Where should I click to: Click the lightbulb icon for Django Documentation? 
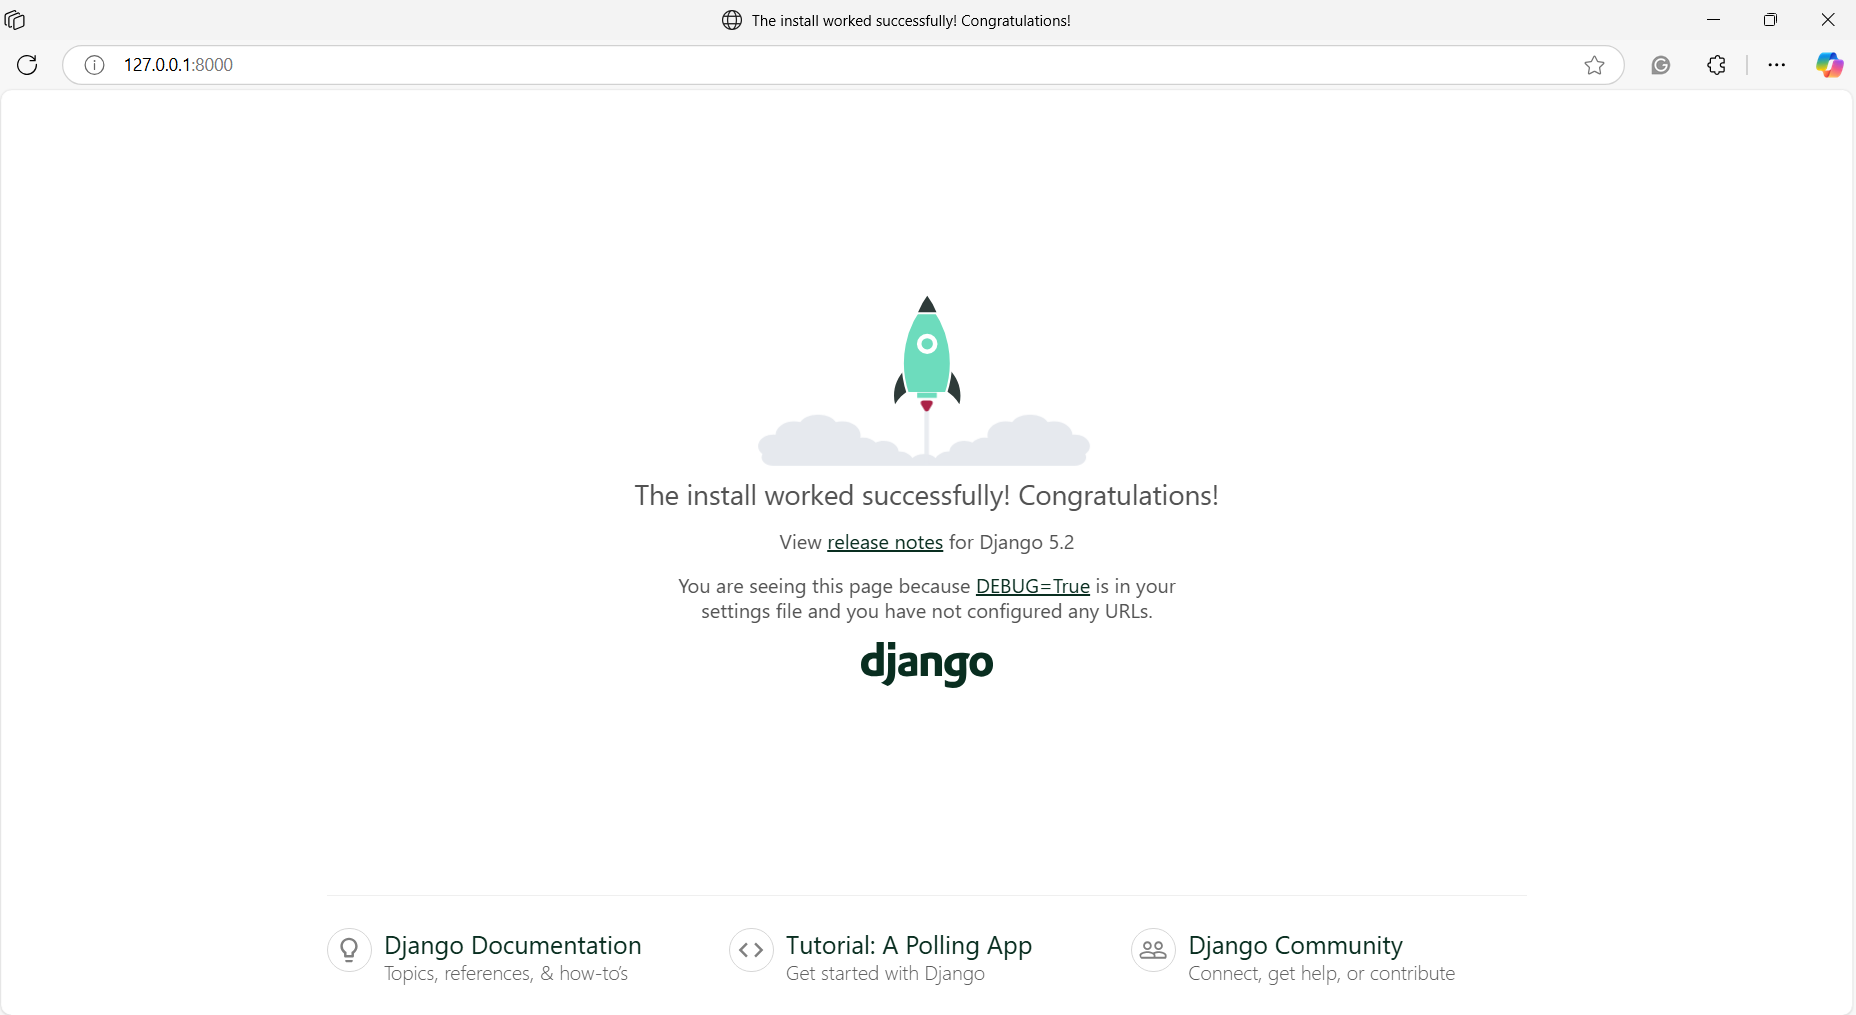[x=349, y=949]
